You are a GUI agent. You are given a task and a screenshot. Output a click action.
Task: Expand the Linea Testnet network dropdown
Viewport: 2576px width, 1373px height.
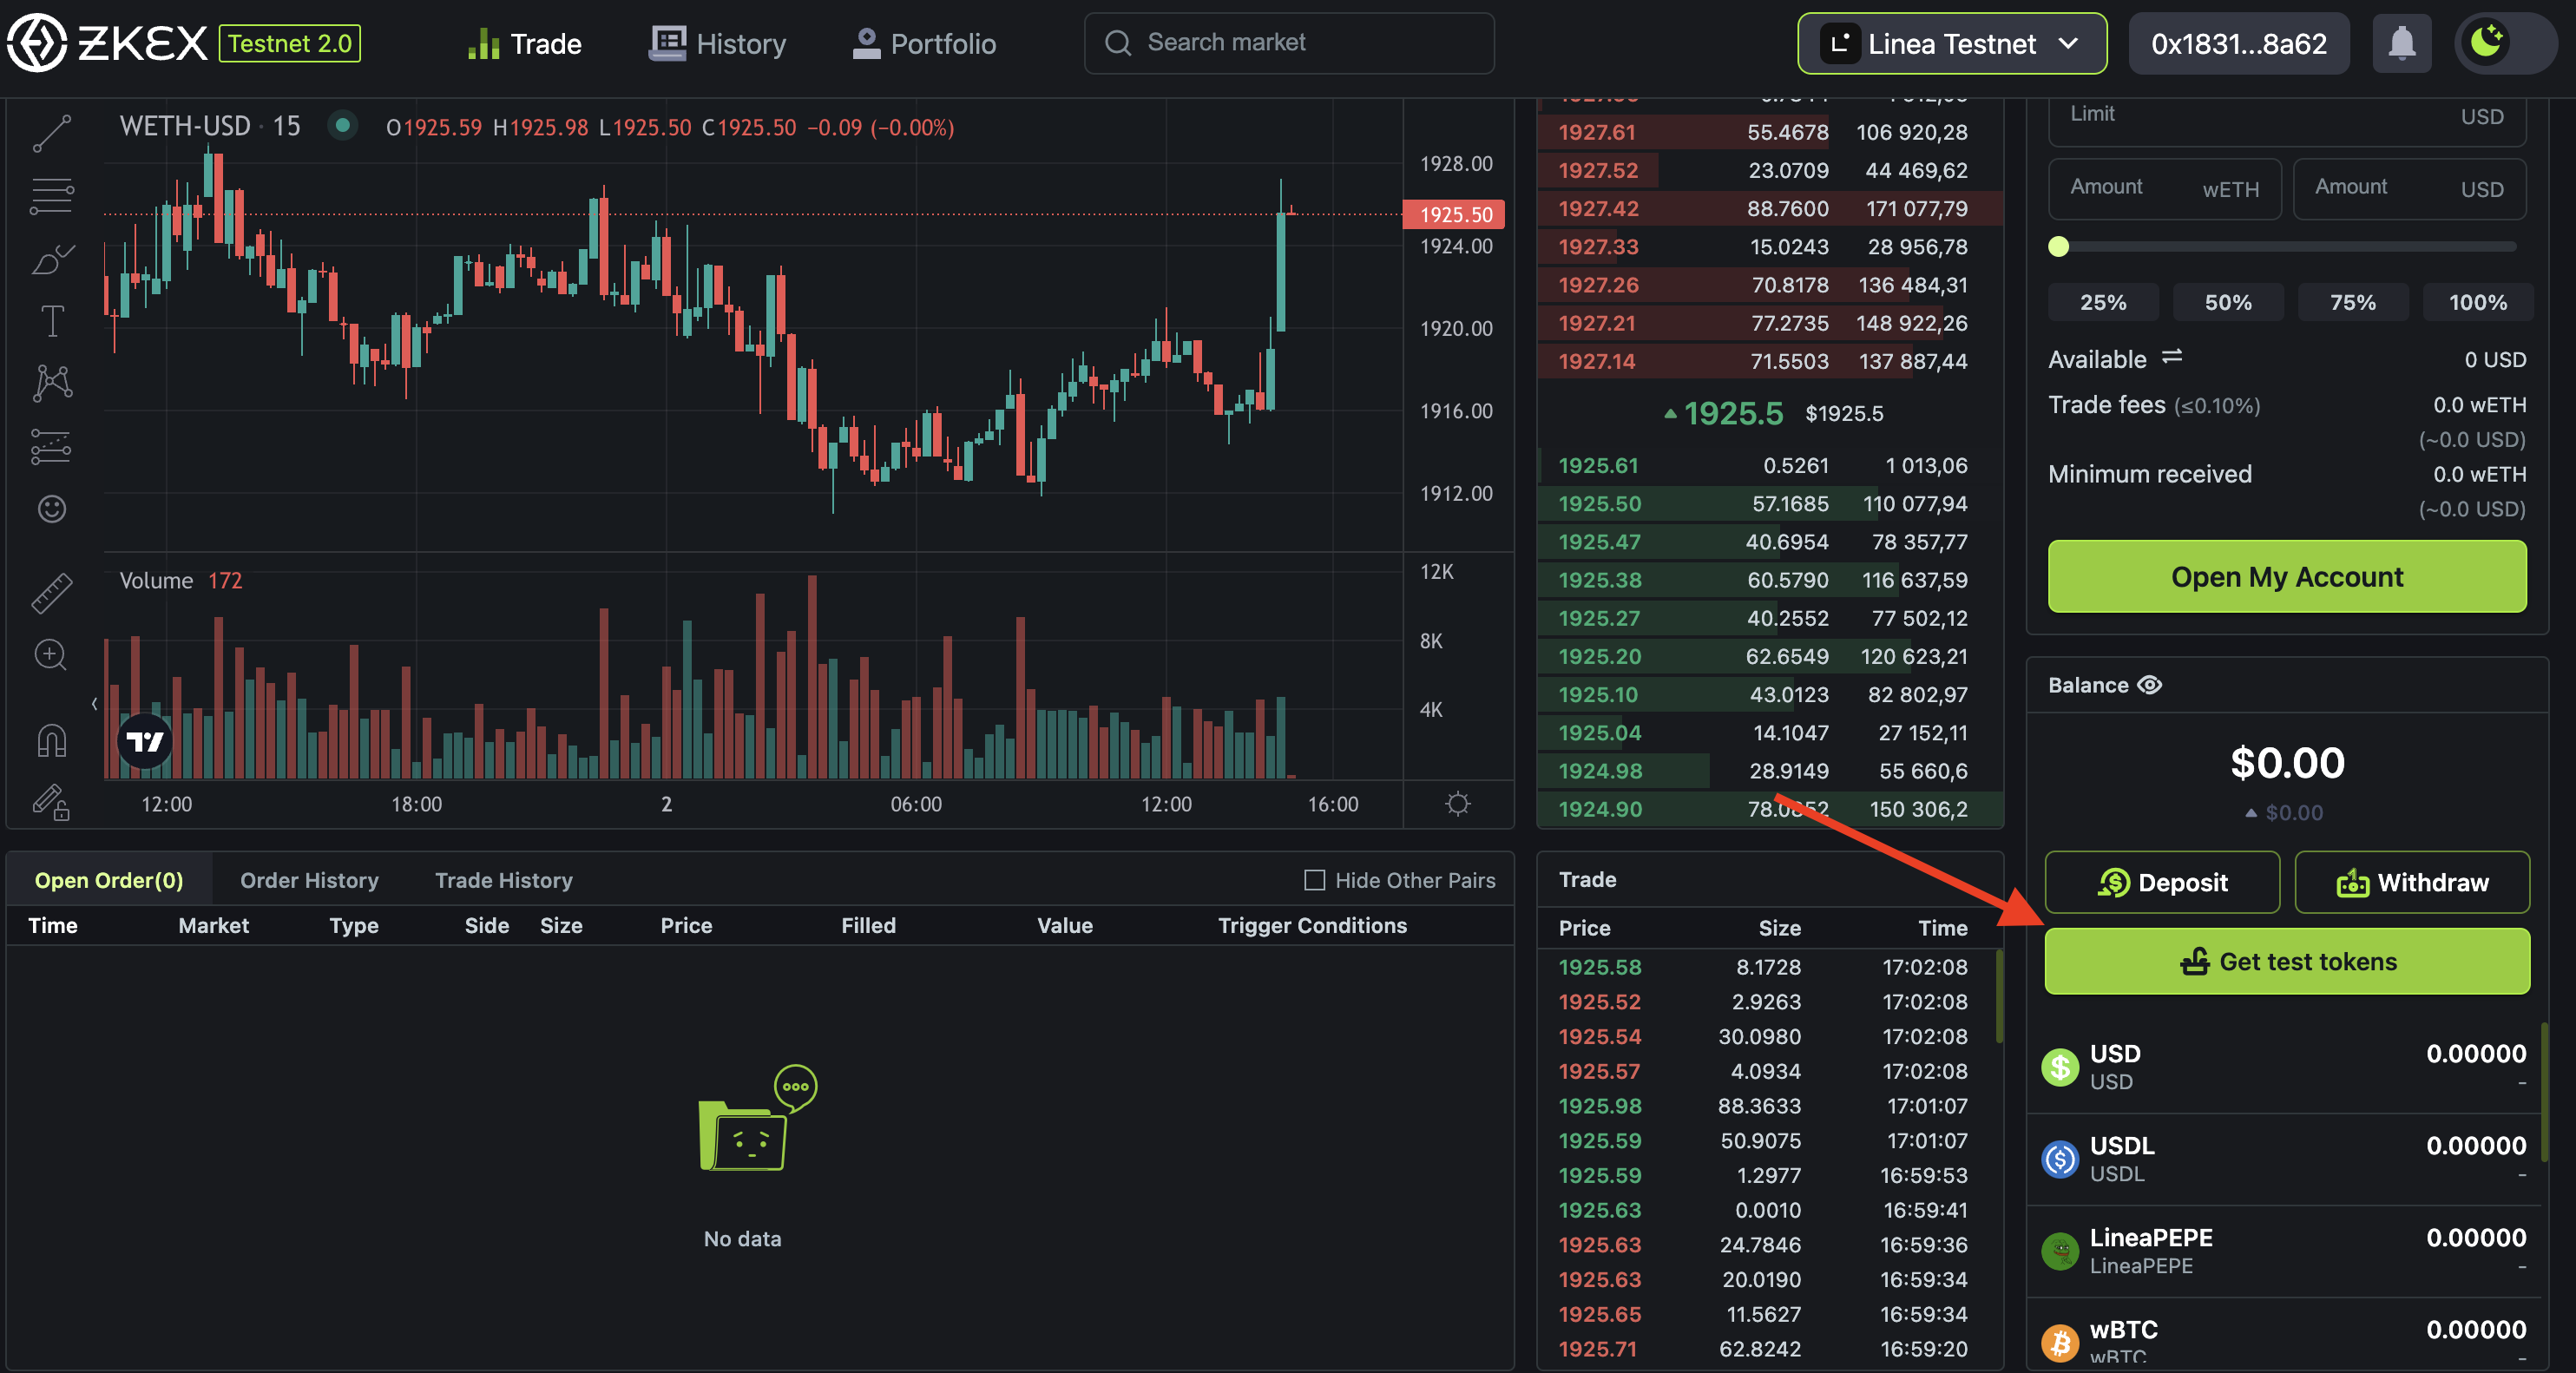pos(1951,44)
